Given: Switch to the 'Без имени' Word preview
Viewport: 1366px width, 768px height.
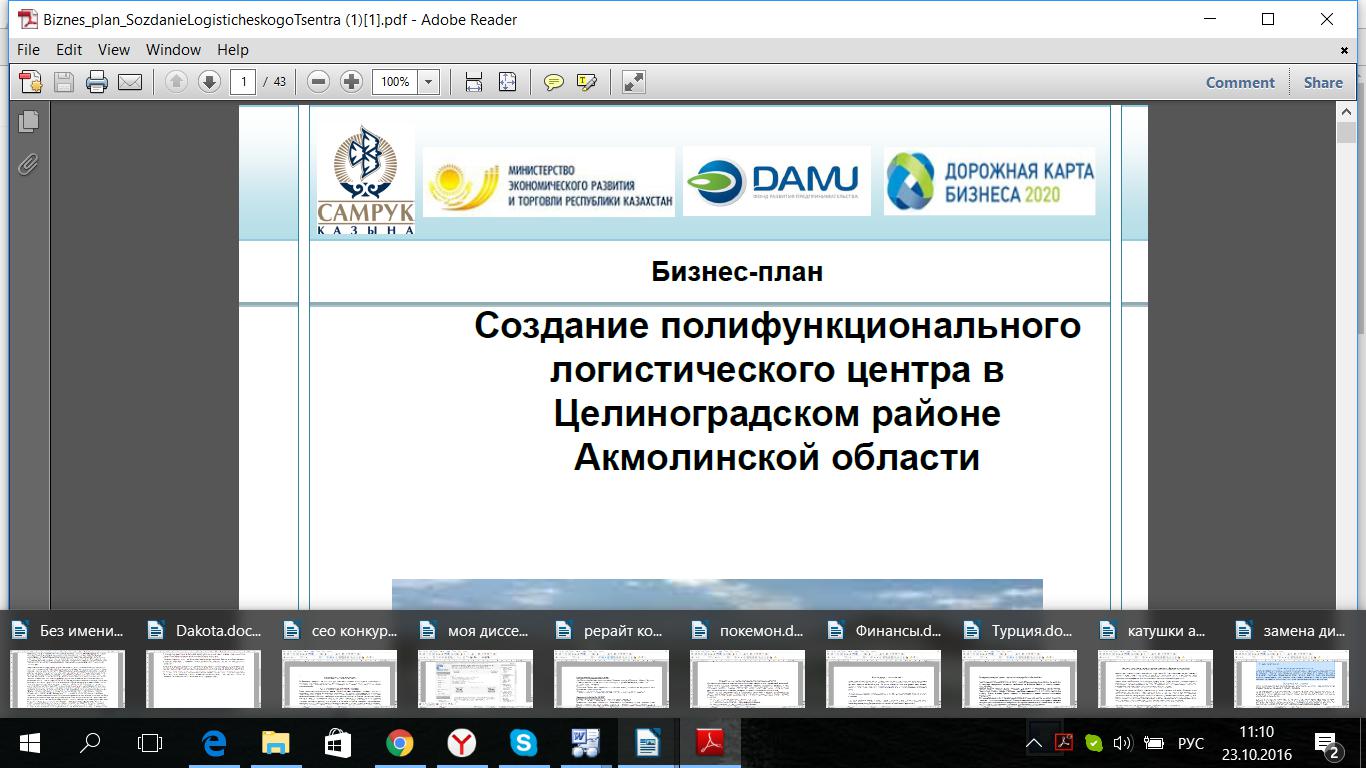Looking at the screenshot, I should [67, 666].
